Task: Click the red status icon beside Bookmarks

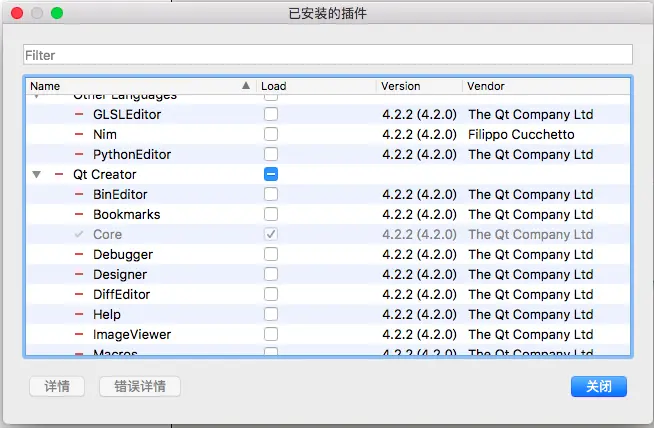Action: 79,214
